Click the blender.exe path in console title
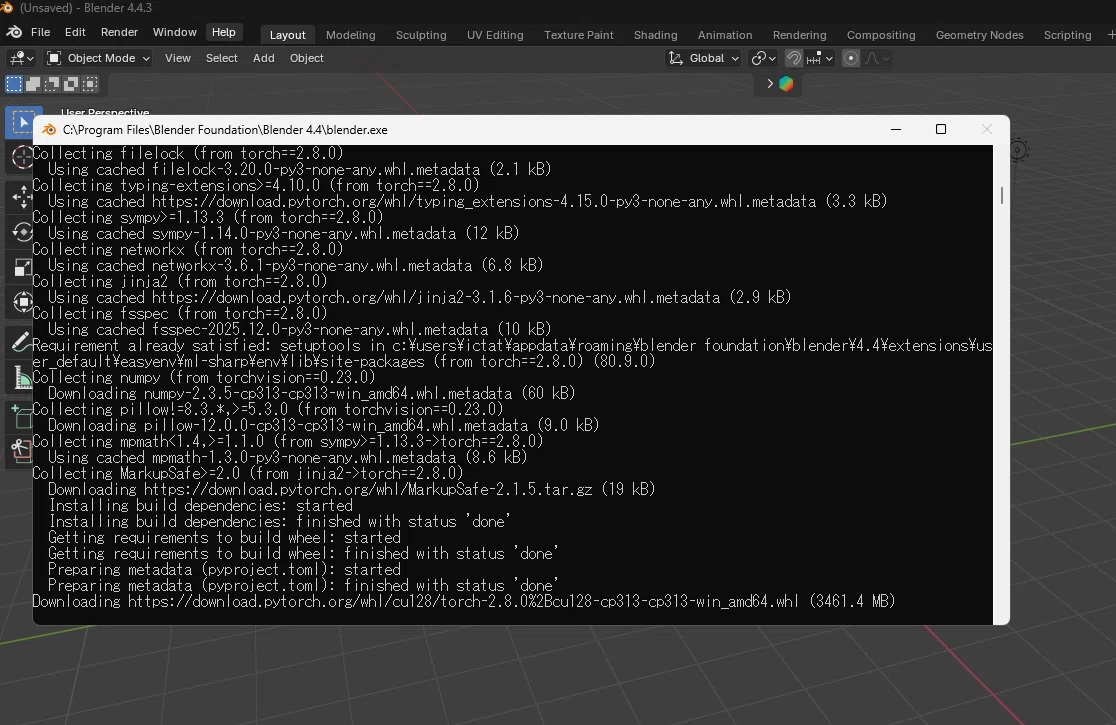Image resolution: width=1116 pixels, height=725 pixels. tap(225, 130)
